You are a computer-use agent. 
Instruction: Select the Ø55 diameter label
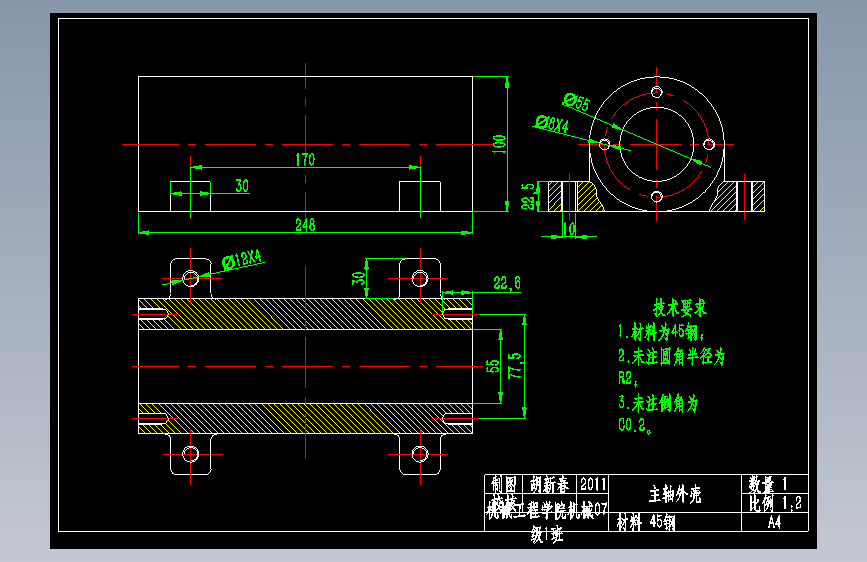coord(577,102)
